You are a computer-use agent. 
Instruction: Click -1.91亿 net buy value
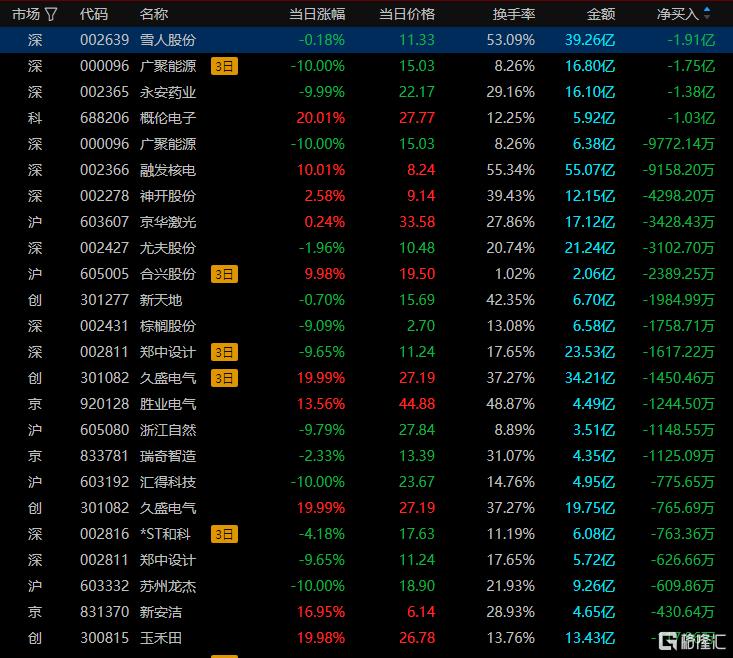(x=691, y=40)
